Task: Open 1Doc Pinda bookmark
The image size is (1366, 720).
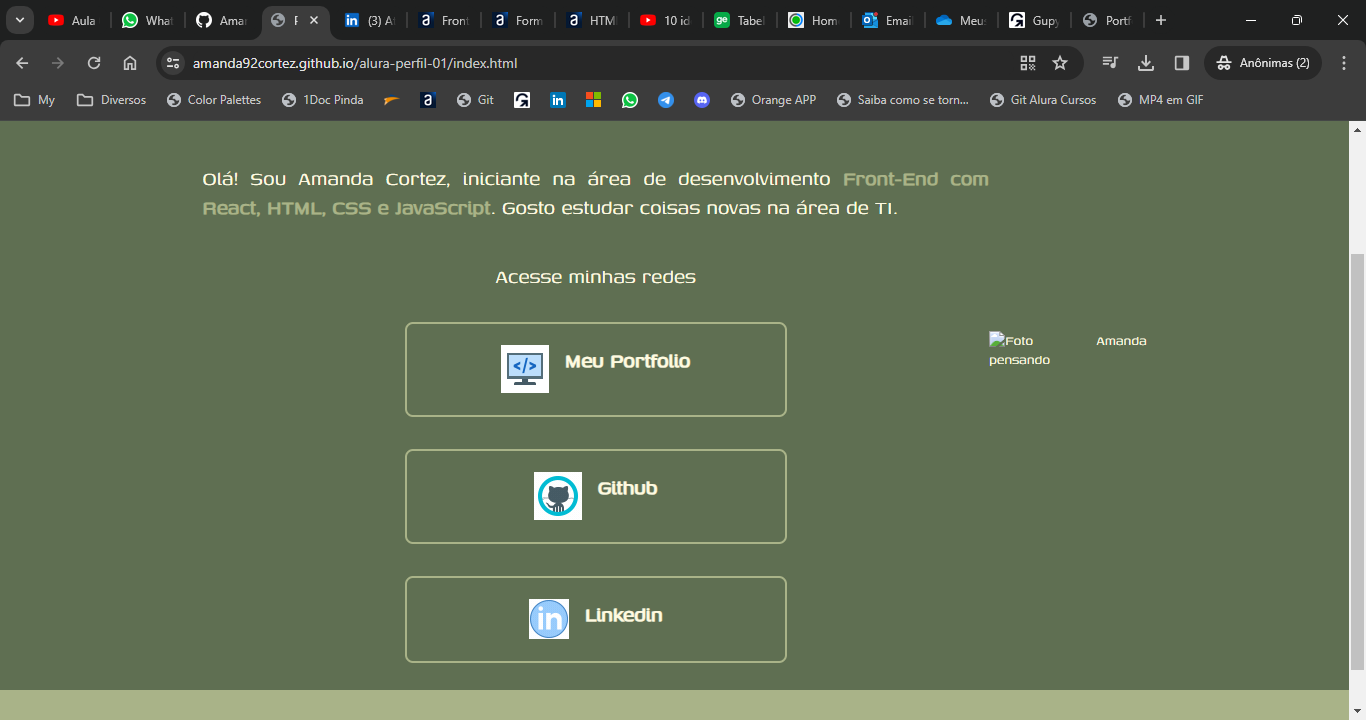Action: pos(323,100)
